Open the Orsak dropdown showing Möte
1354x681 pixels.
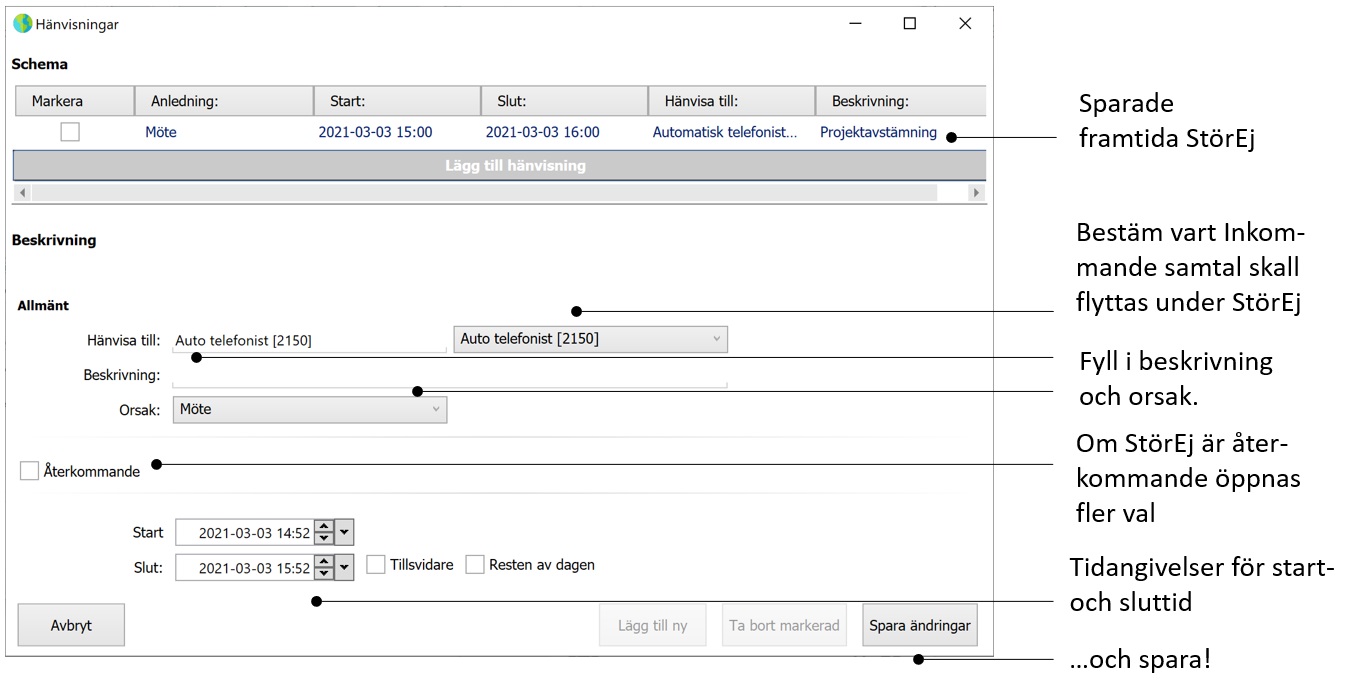(310, 409)
